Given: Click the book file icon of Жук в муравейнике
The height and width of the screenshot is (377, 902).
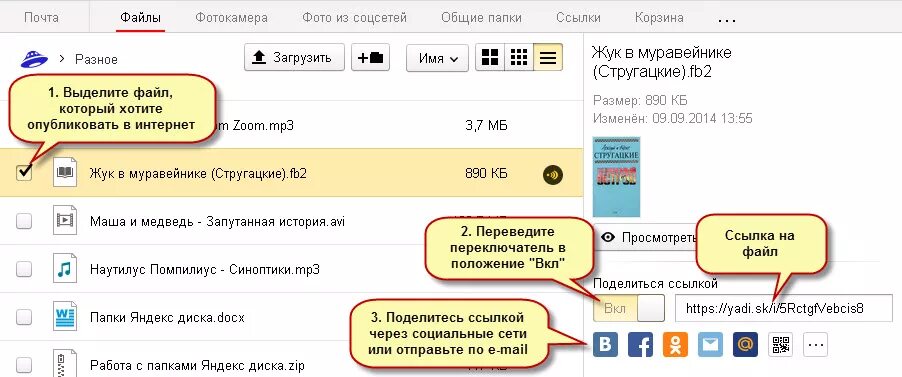Looking at the screenshot, I should coord(64,173).
